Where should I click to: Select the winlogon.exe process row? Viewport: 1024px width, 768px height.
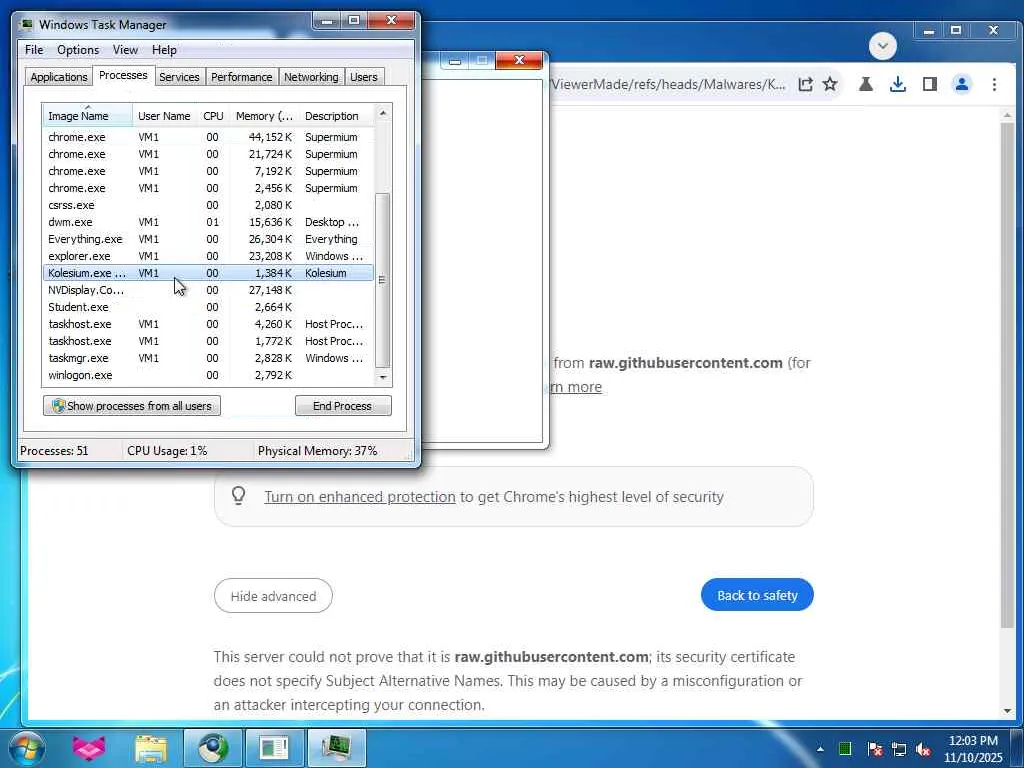[208, 375]
